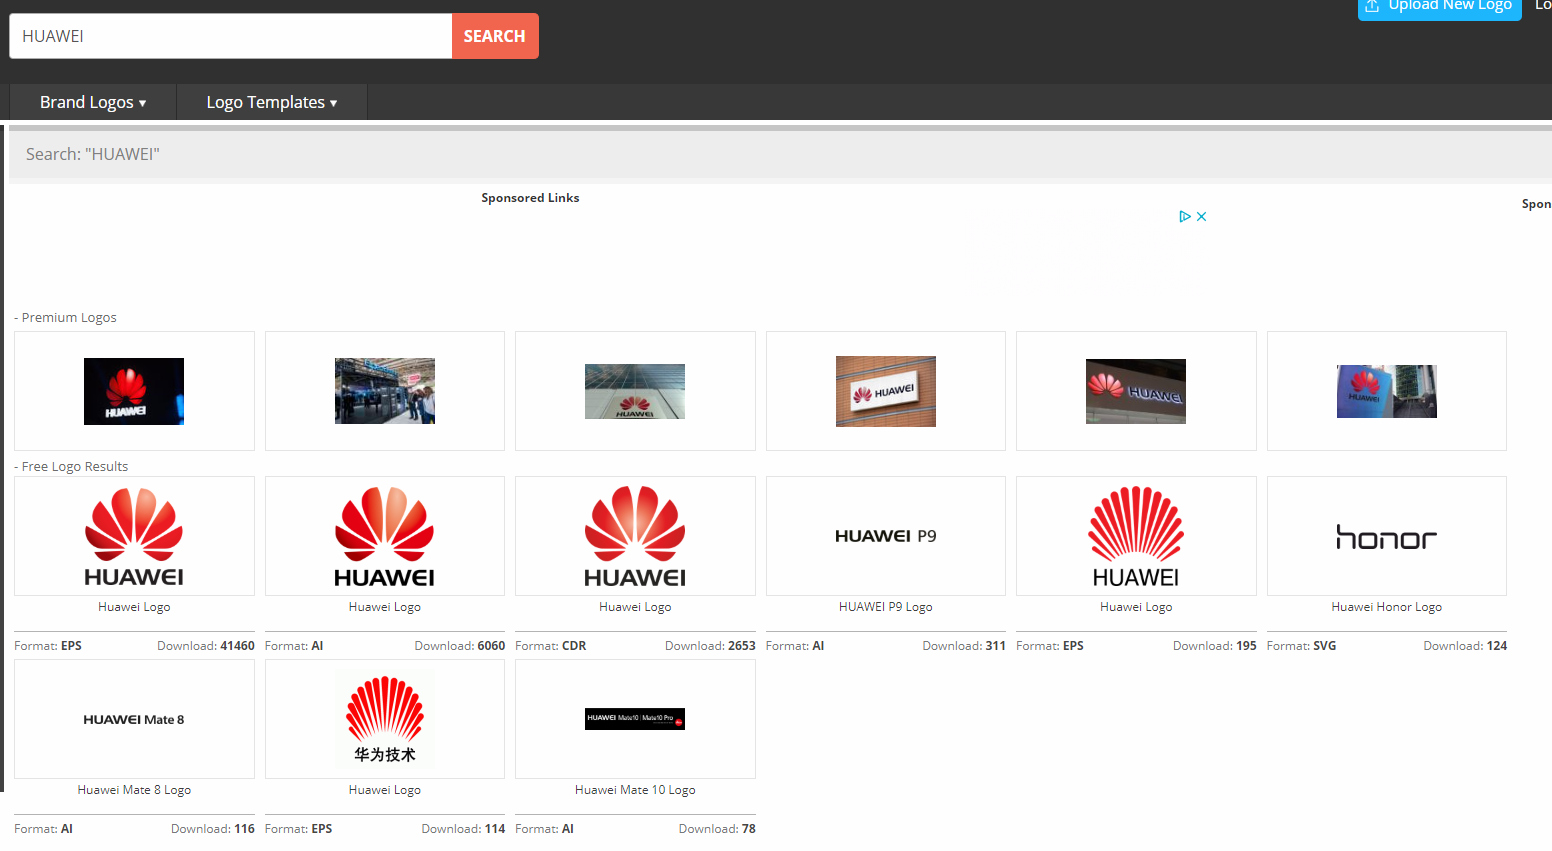Click the 'Download: 114' text
Viewport: 1552px width, 851px height.
[463, 829]
